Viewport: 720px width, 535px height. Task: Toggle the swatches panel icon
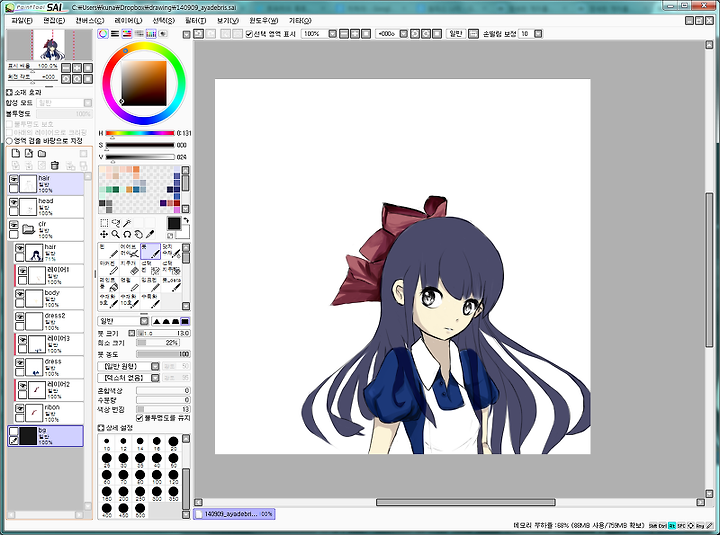click(151, 34)
